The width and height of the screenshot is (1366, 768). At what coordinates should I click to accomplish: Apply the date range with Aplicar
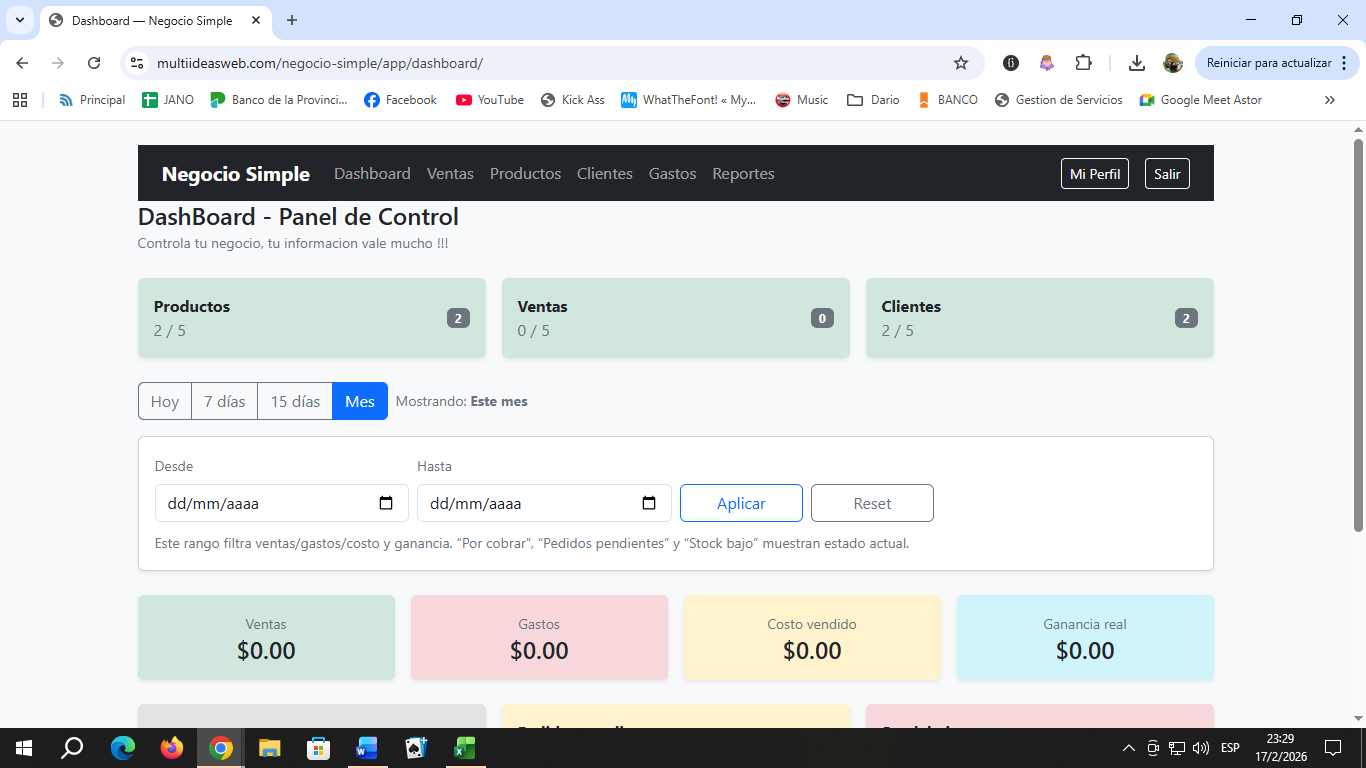(x=741, y=503)
